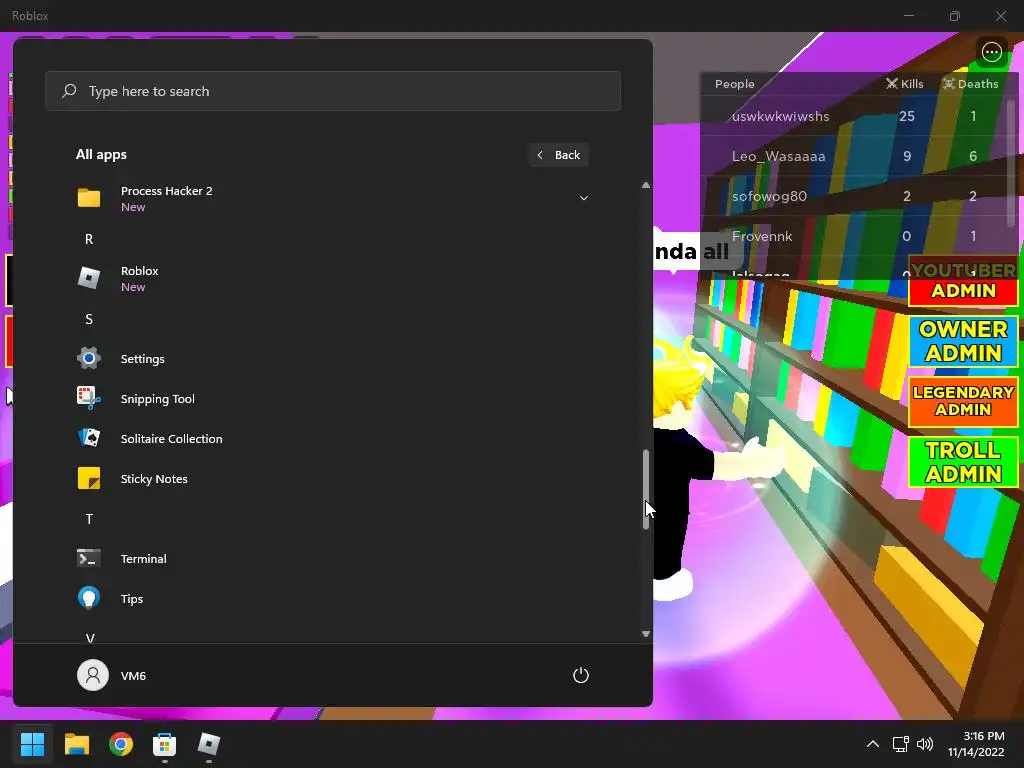
Task: Open the Process Hacker 2 folder icon
Action: pyautogui.click(x=89, y=198)
